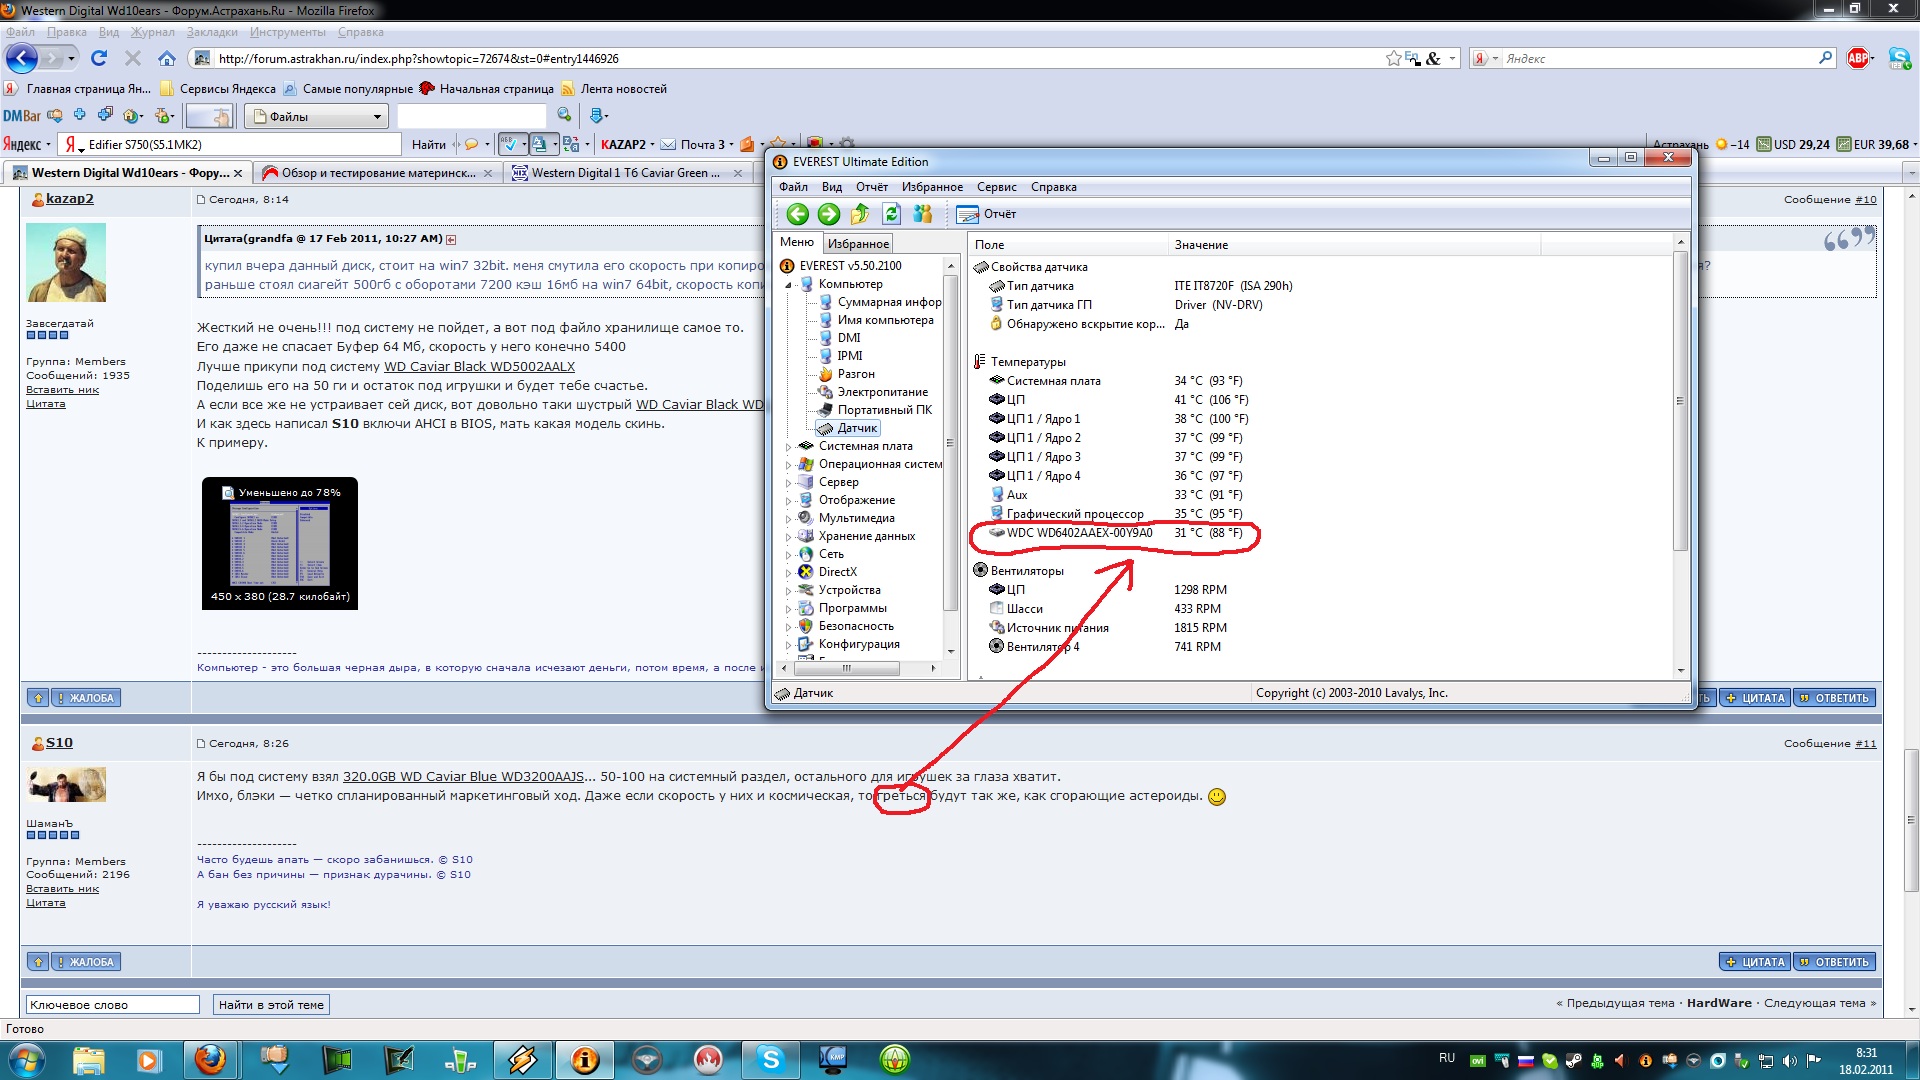Open the S10 user profile link
Image resolution: width=1920 pixels, height=1080 pixels.
tap(59, 743)
